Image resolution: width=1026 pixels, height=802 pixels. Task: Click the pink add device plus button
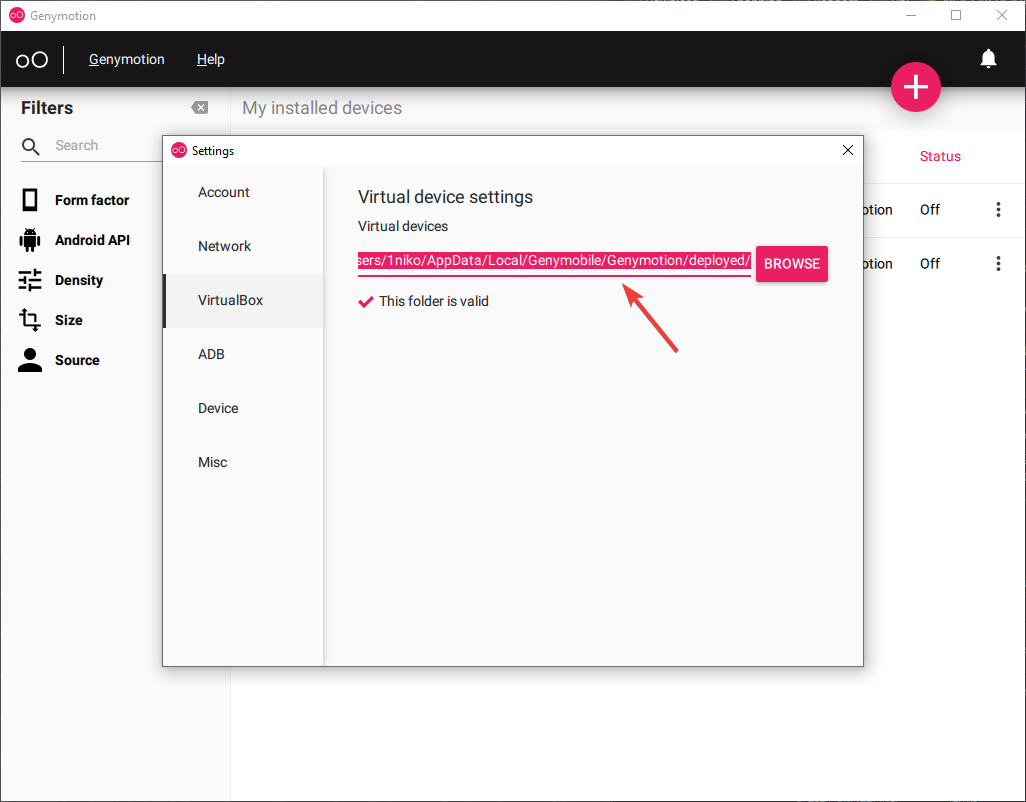[x=916, y=88]
